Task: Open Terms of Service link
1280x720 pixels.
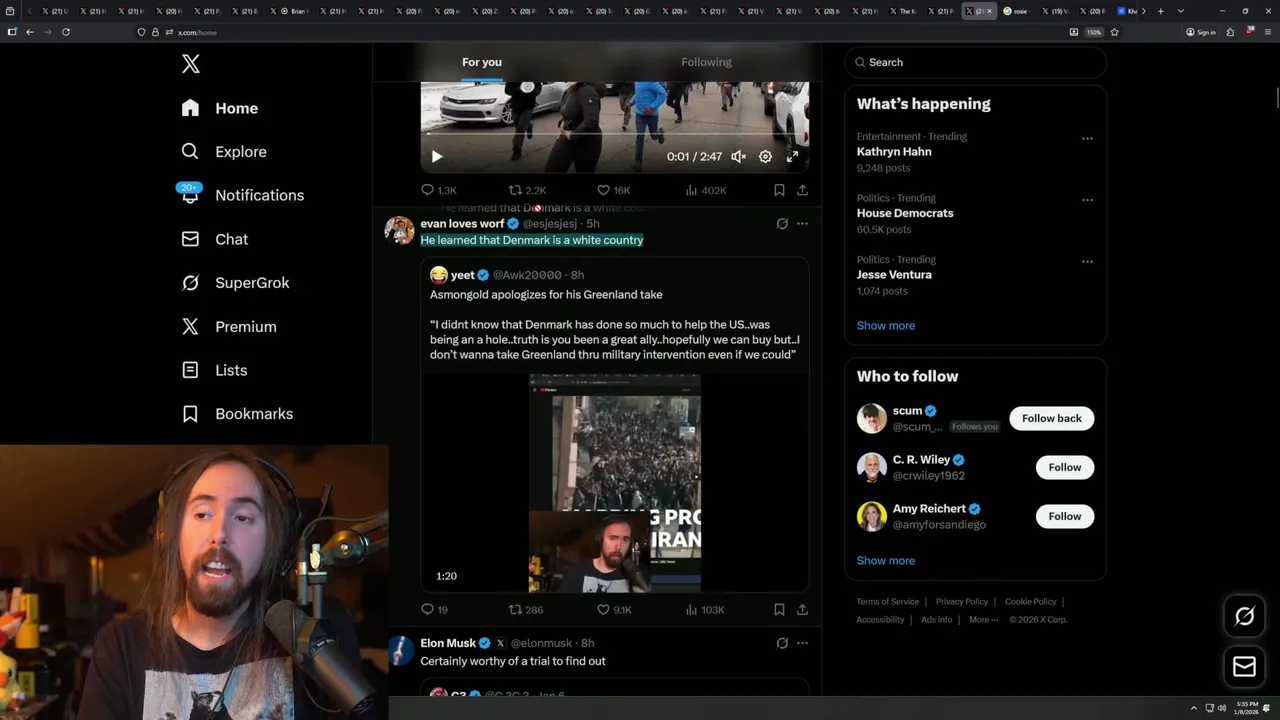Action: coord(887,601)
